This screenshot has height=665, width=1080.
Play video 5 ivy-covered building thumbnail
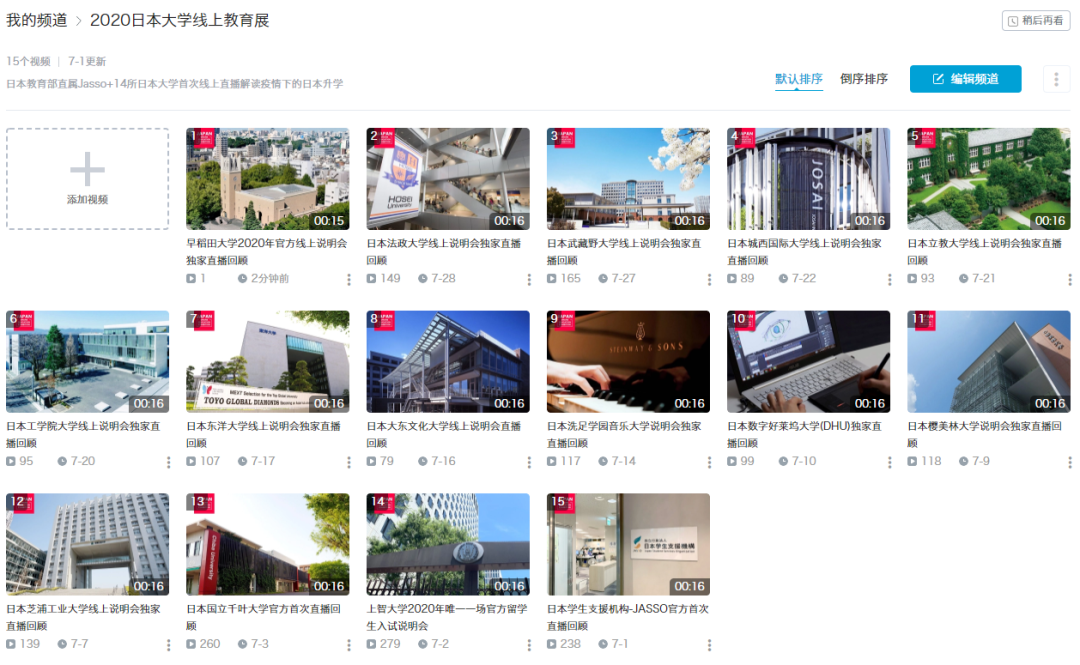(x=988, y=178)
